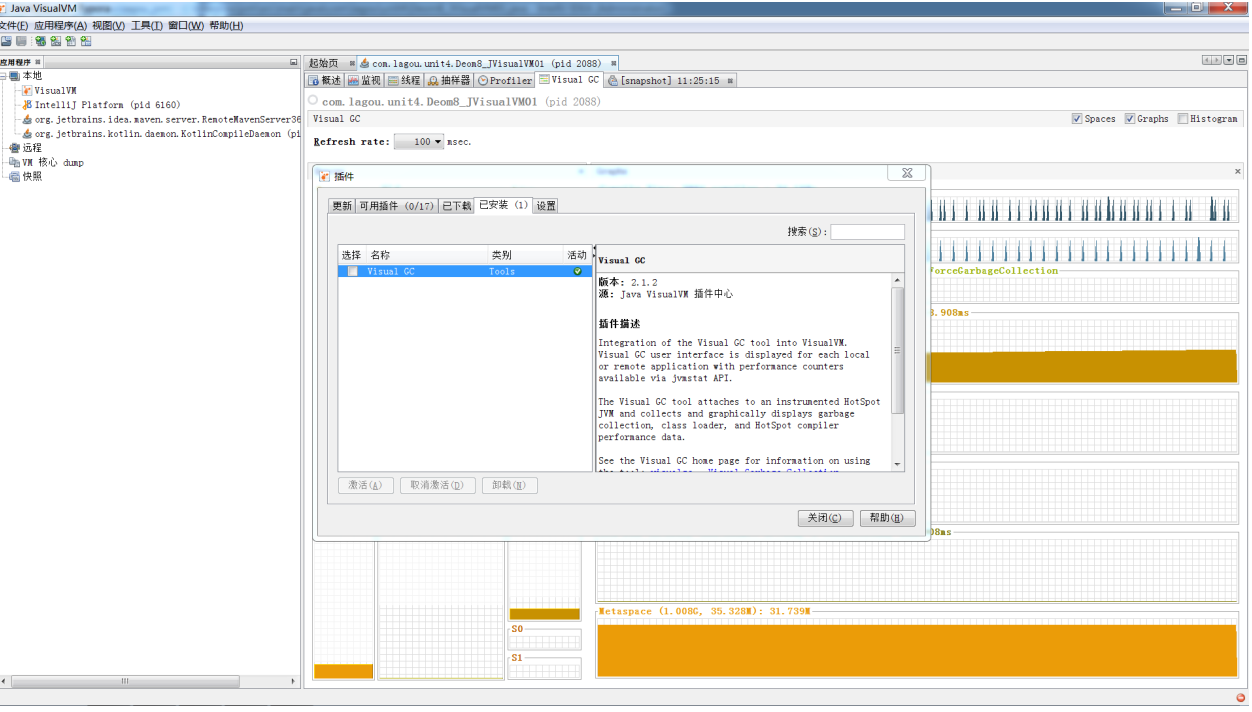Click the Load toolbar icon (first toolbar icon)
1252x712 pixels.
point(6,41)
